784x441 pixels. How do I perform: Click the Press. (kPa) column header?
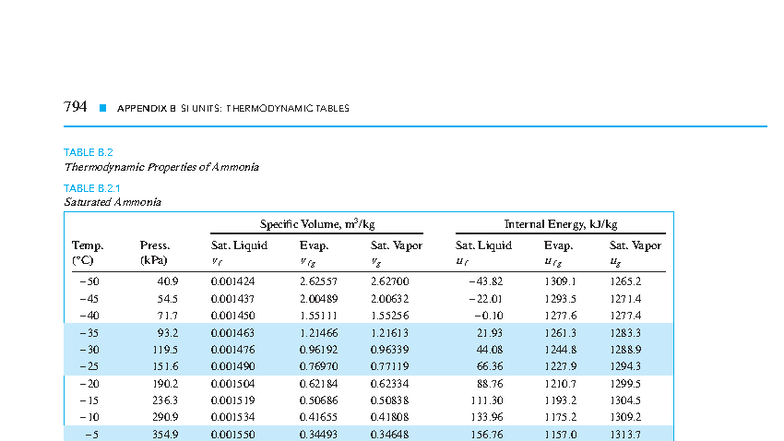(x=154, y=253)
